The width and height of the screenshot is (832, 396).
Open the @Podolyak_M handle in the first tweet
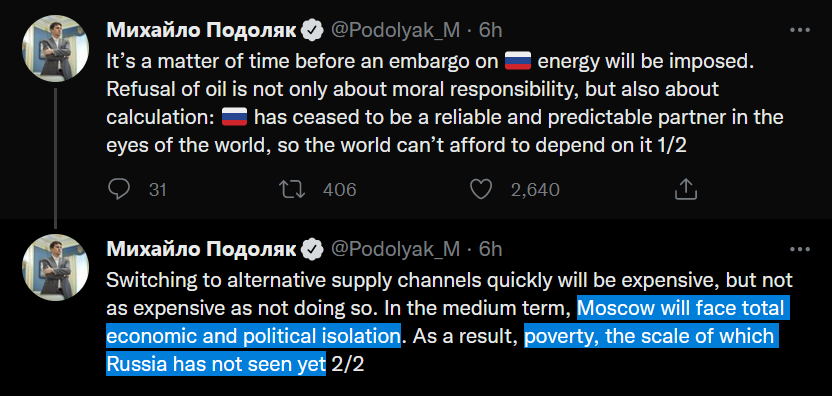[395, 31]
